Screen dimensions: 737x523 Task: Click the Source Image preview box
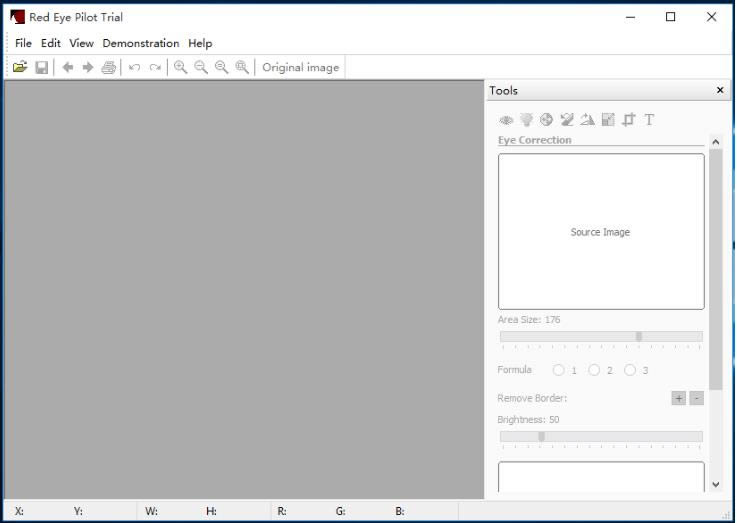click(x=601, y=232)
